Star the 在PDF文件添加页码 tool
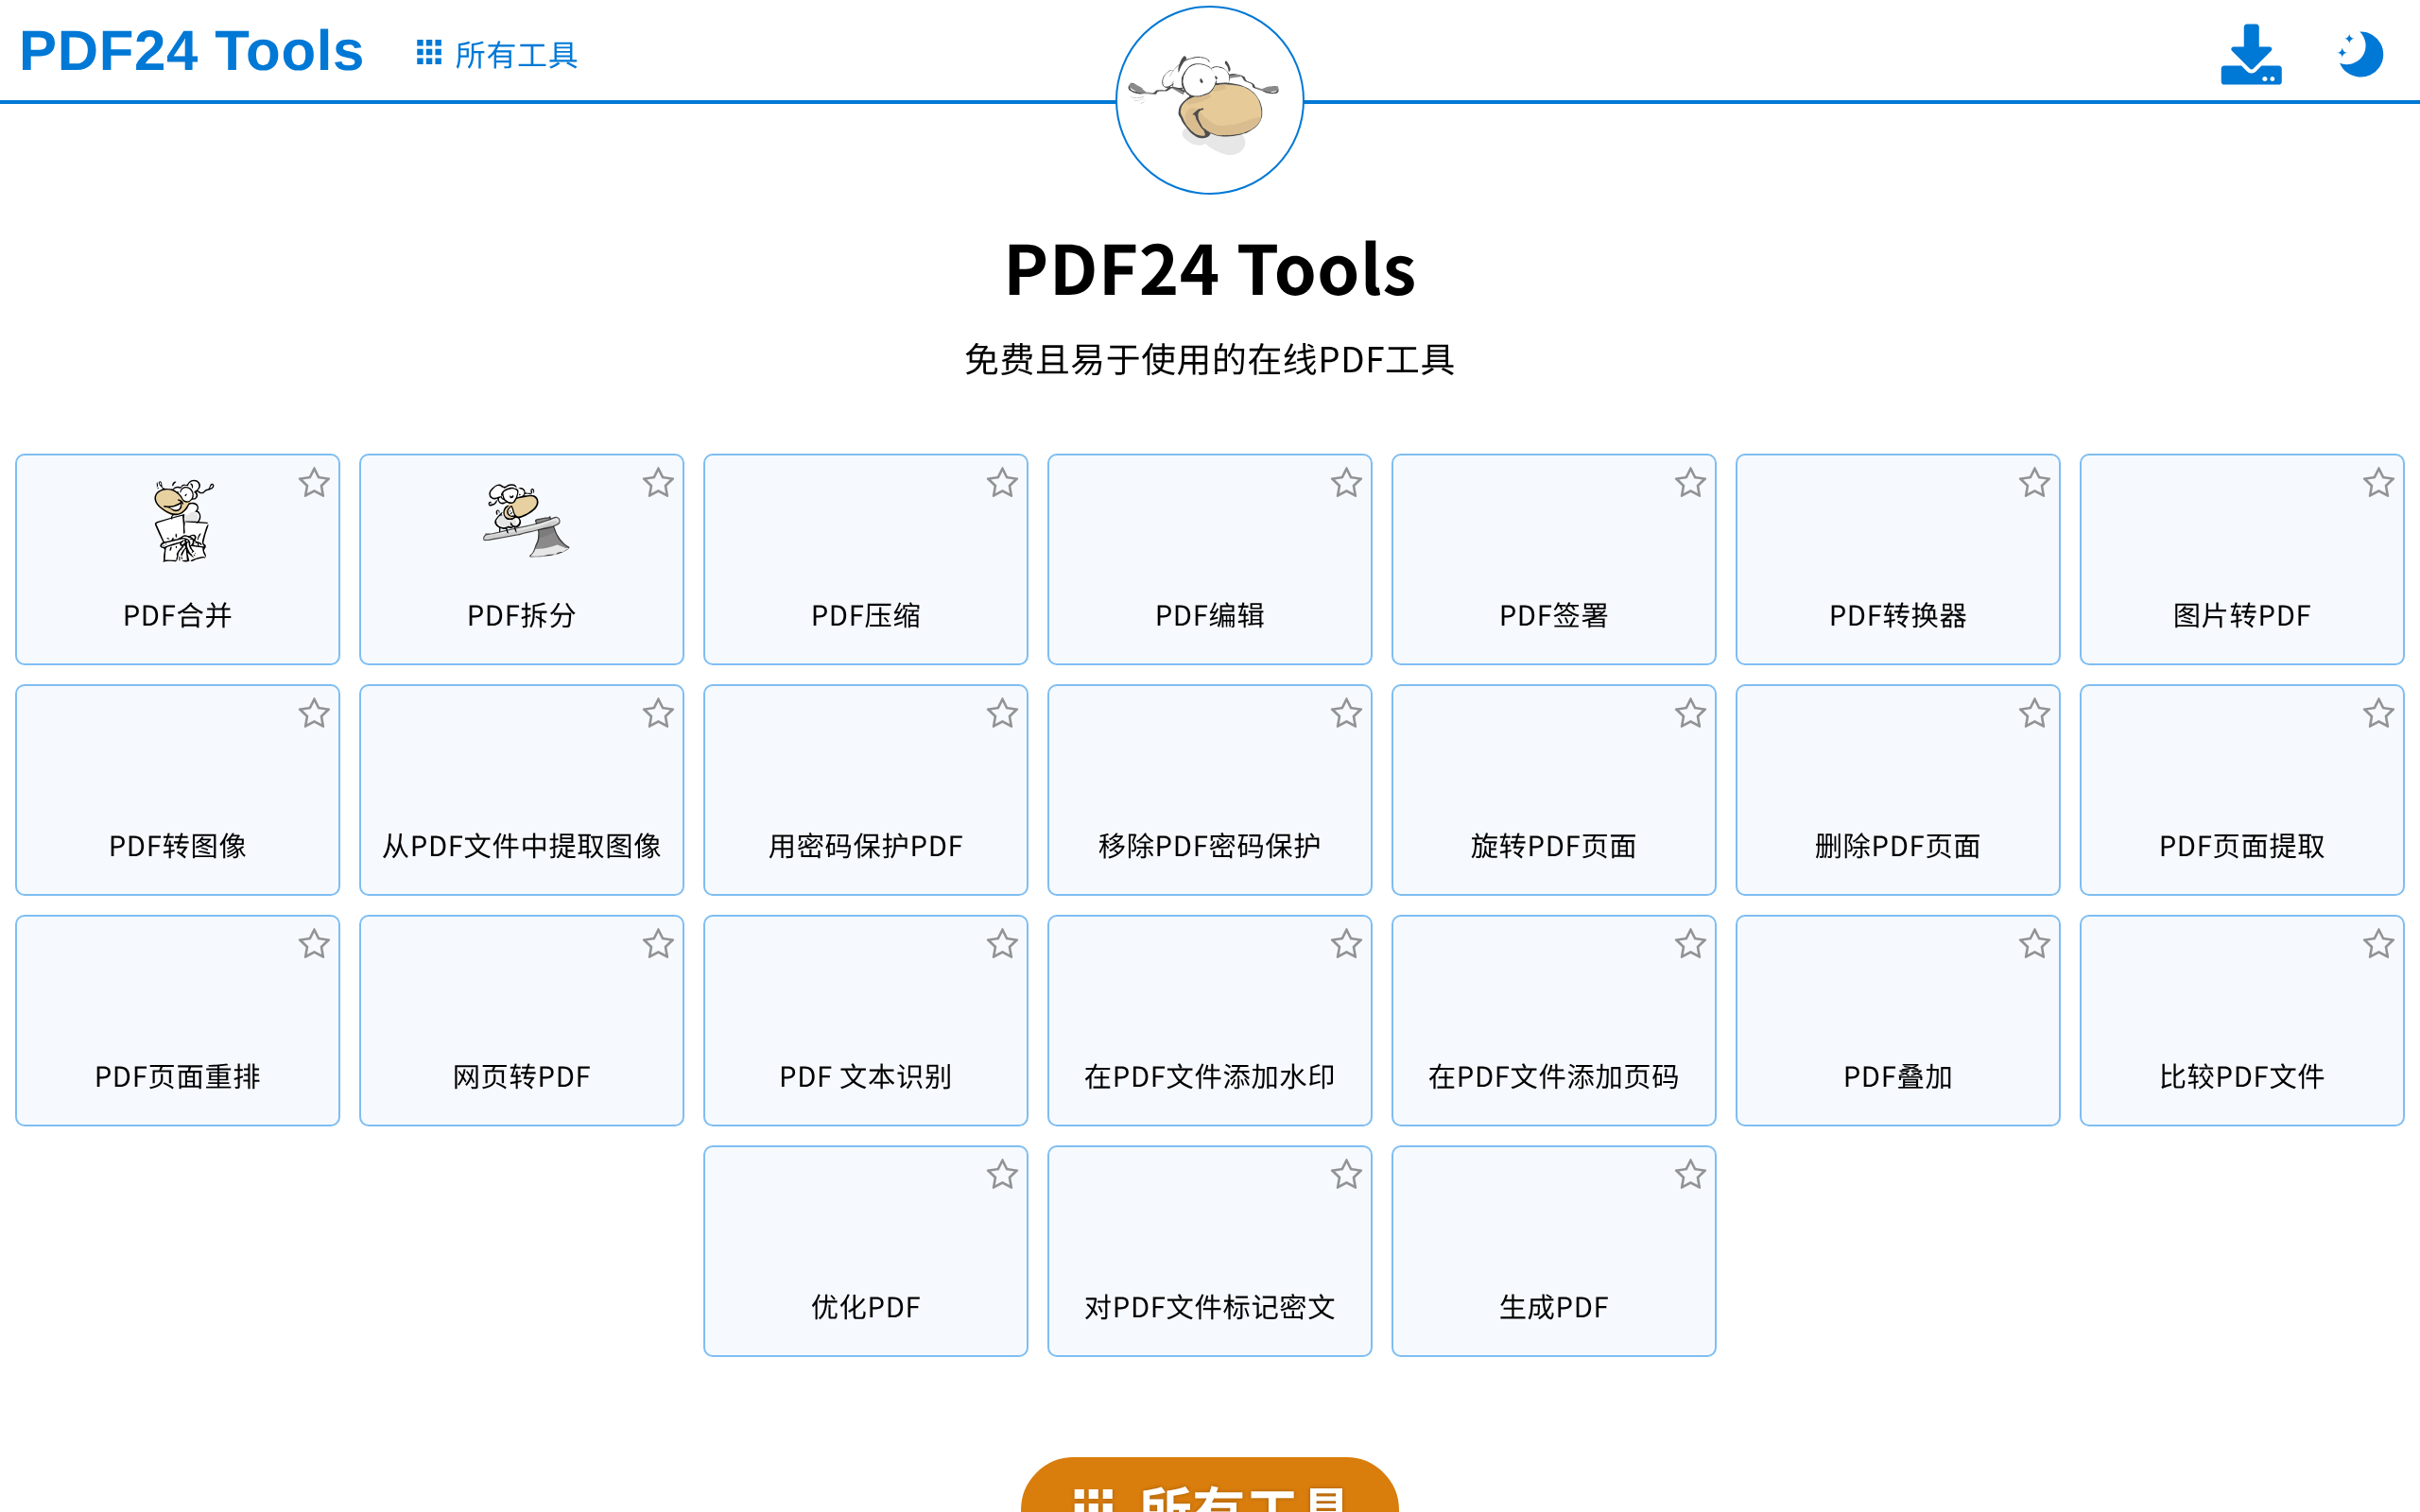The image size is (2420, 1512). [x=1690, y=944]
